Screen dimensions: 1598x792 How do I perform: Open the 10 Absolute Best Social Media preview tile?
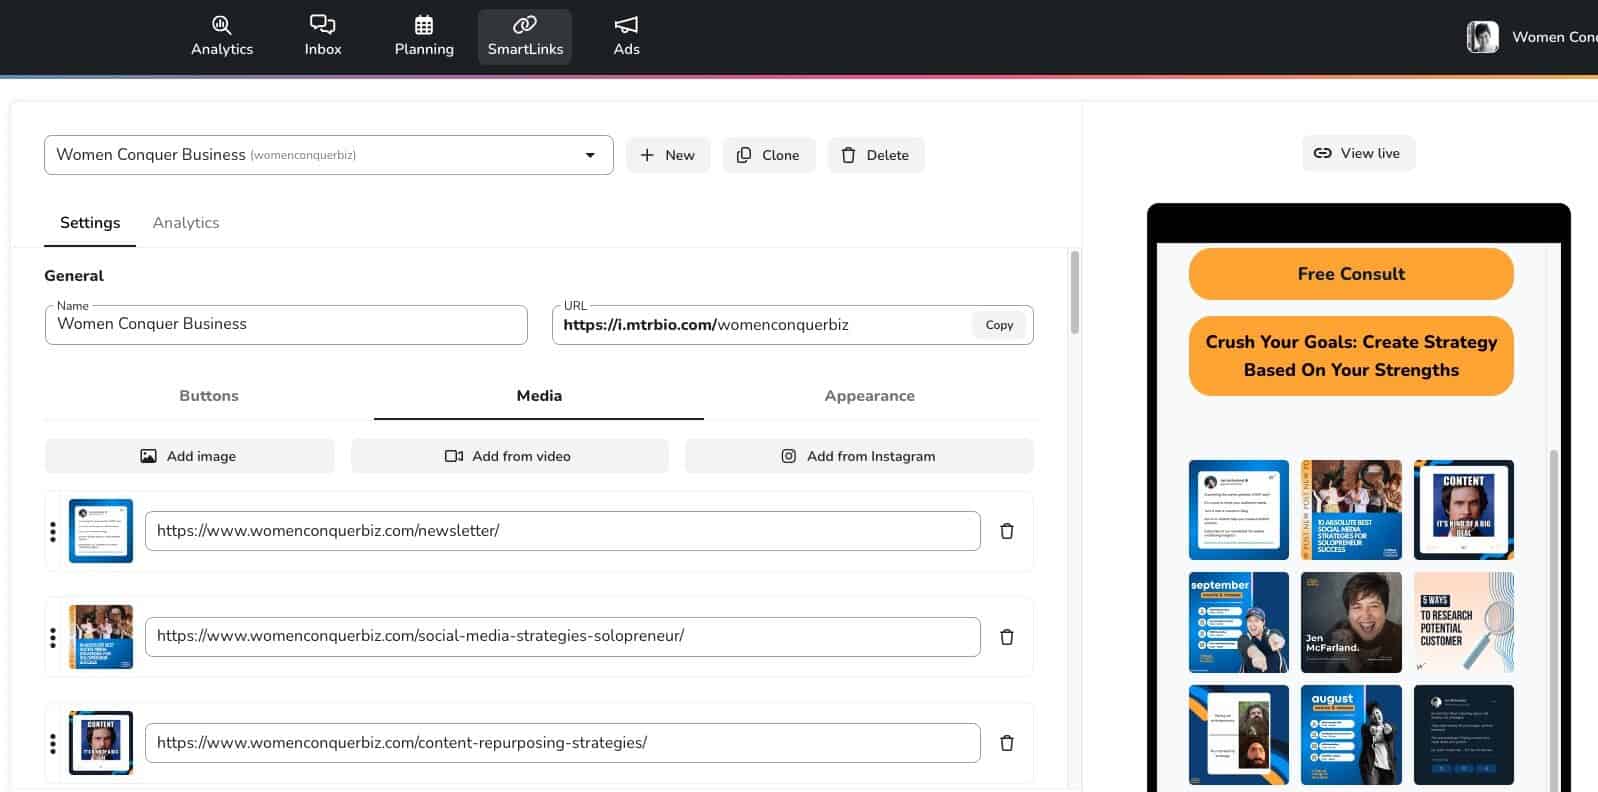(x=1351, y=510)
